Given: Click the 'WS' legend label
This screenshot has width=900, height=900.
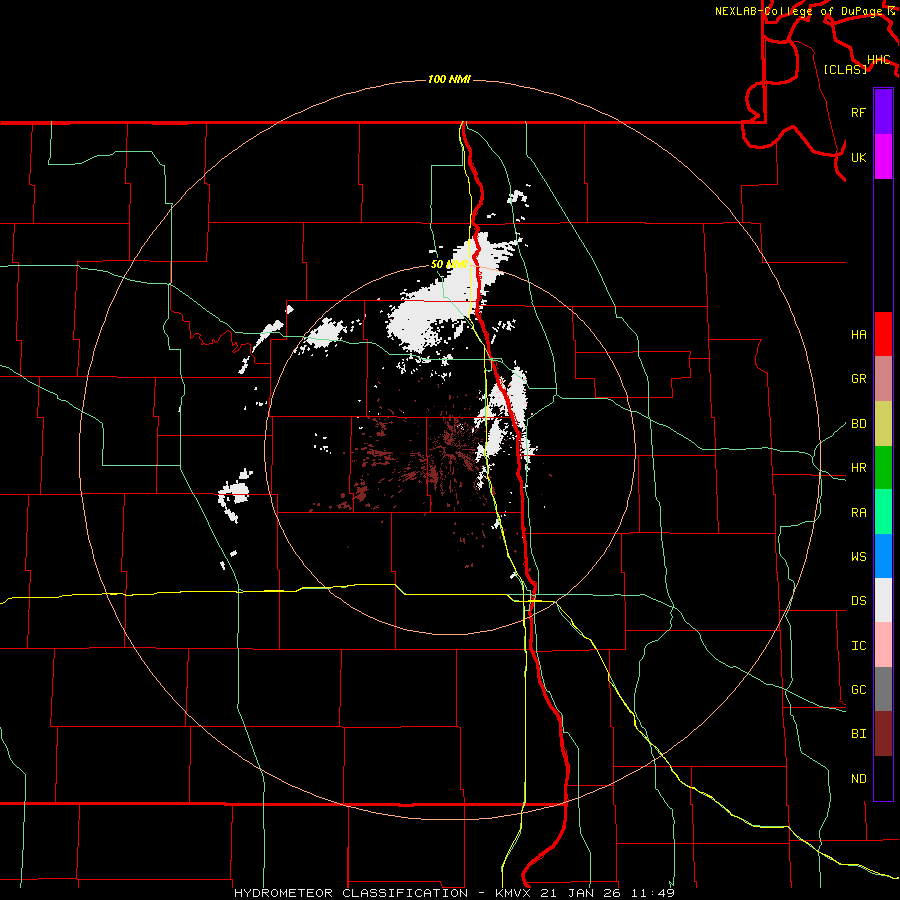Looking at the screenshot, I should [x=859, y=557].
